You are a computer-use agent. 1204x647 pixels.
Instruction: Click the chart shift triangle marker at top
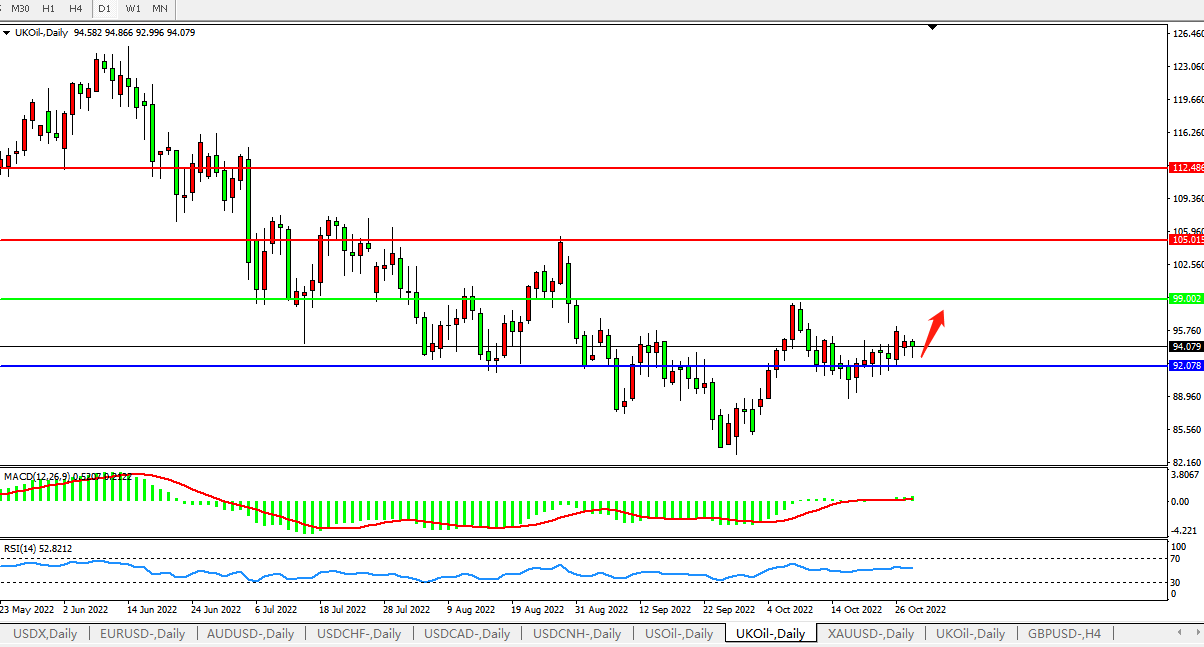[932, 28]
